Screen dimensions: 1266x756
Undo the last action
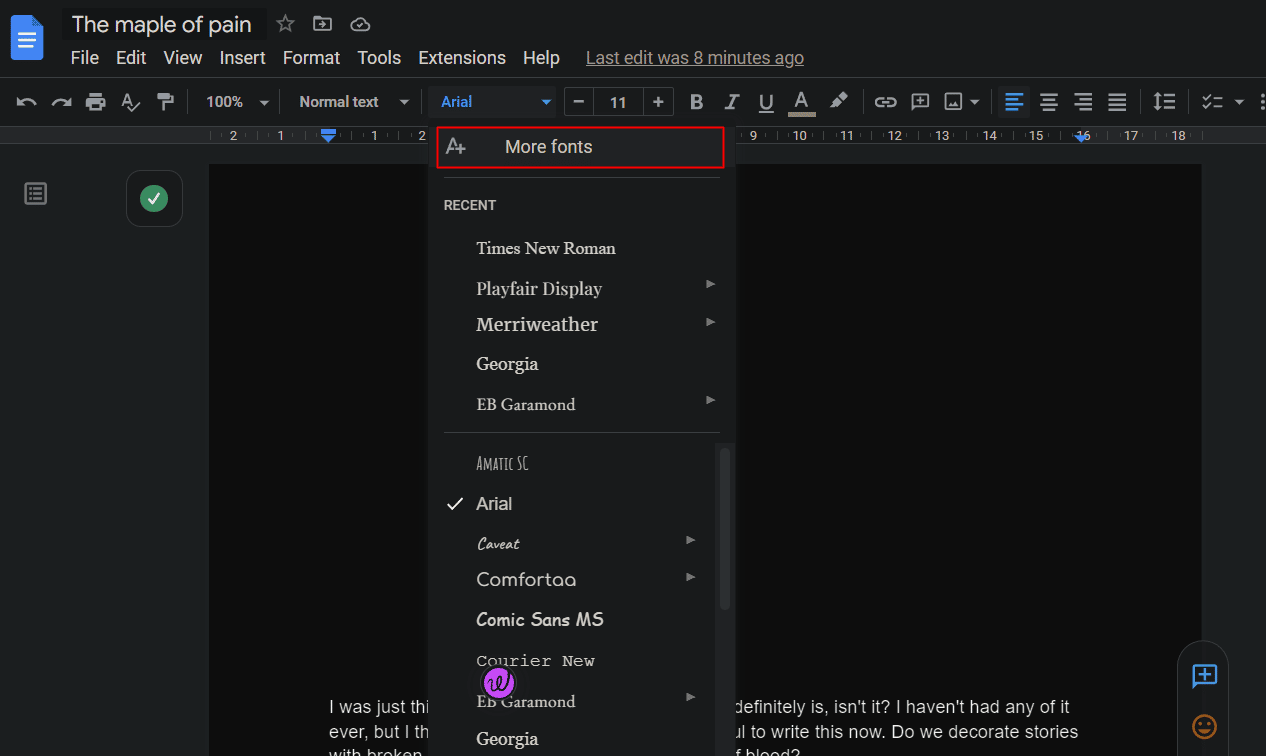pos(27,102)
